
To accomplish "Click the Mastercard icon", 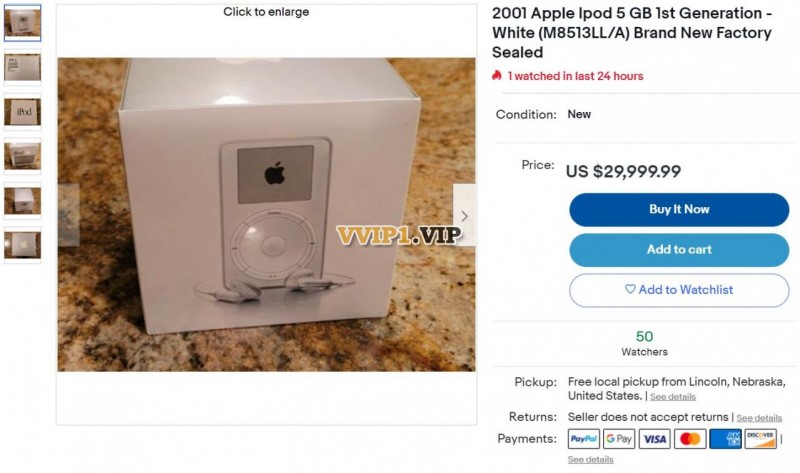I will 690,439.
